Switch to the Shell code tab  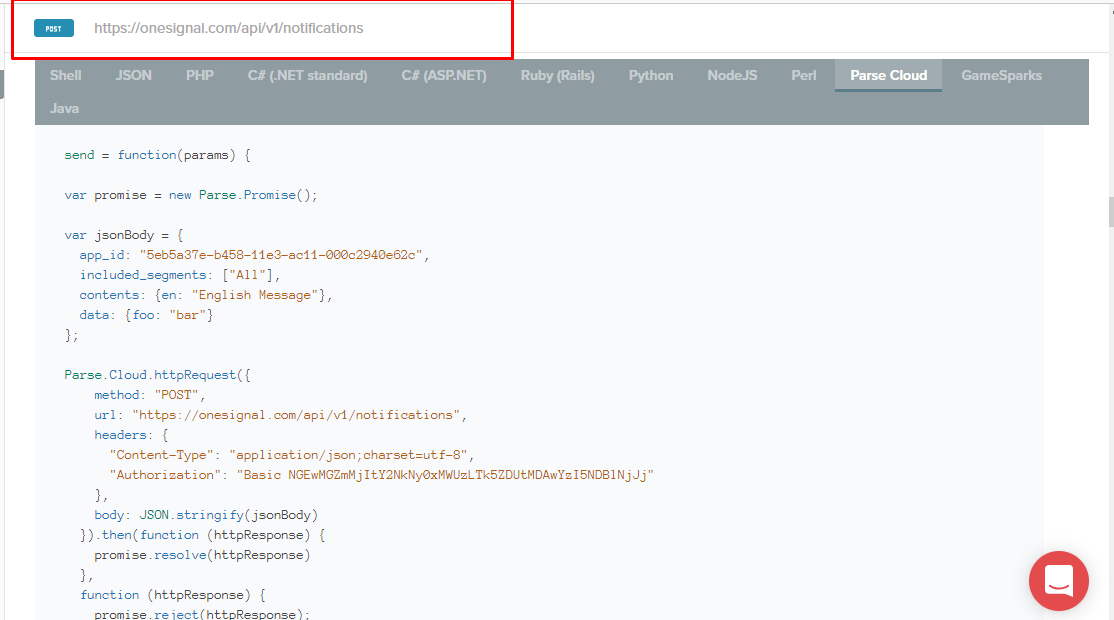pos(65,75)
